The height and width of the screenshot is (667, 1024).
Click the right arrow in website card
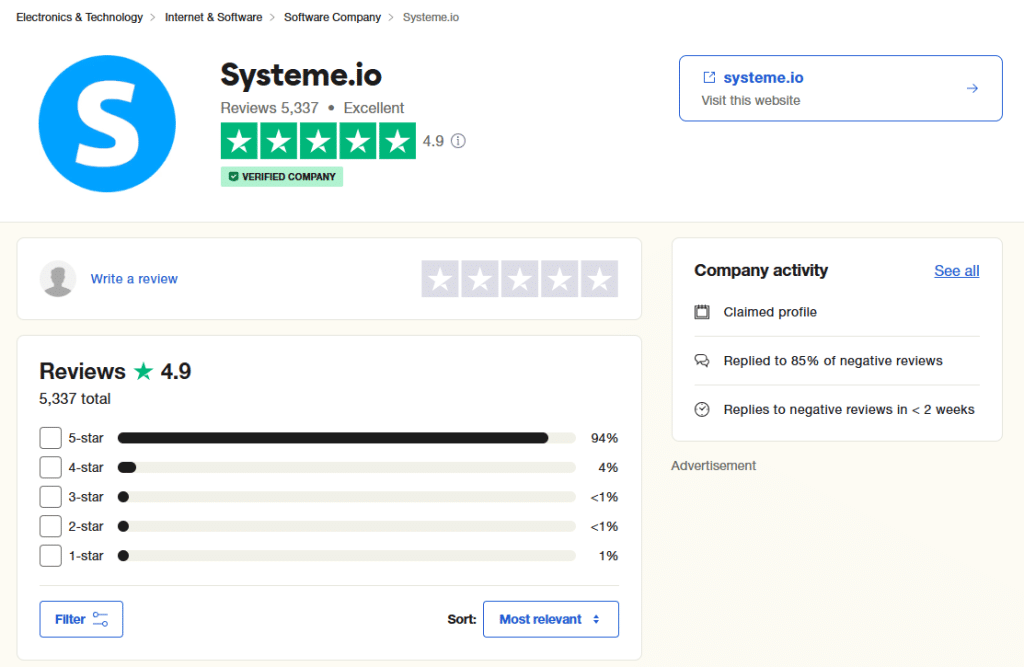point(972,88)
